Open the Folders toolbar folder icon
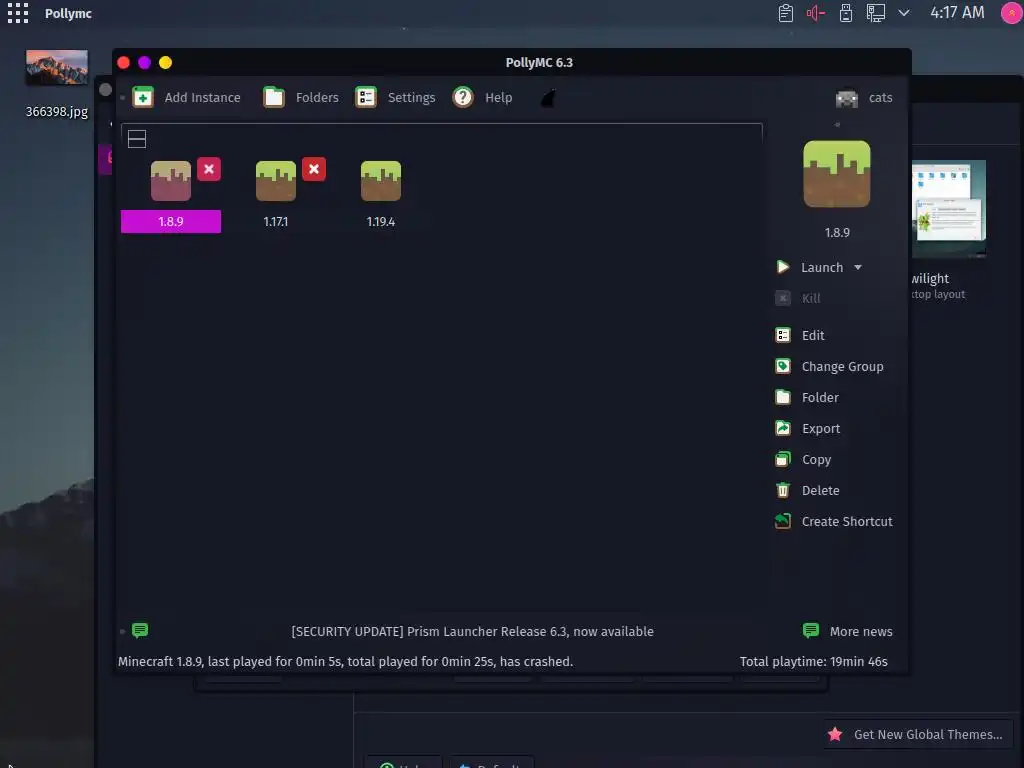Screen dimensions: 1024x768 [274, 97]
